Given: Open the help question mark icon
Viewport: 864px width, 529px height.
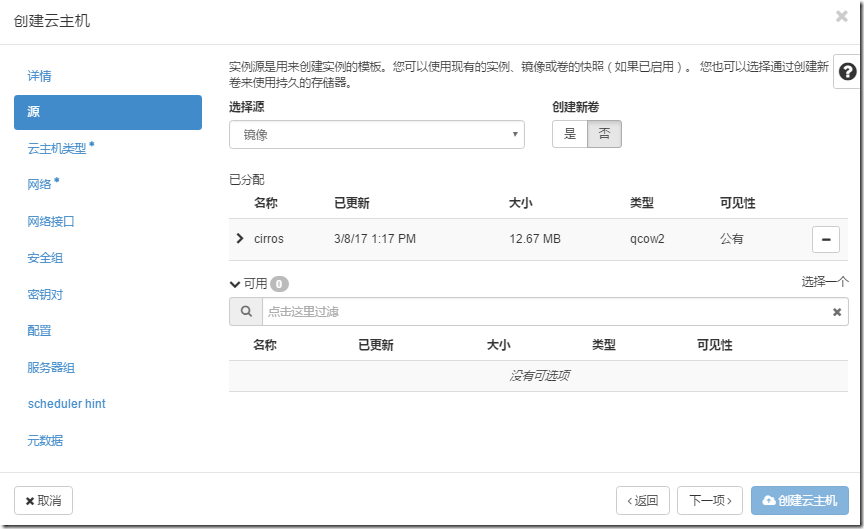Looking at the screenshot, I should pyautogui.click(x=847, y=72).
